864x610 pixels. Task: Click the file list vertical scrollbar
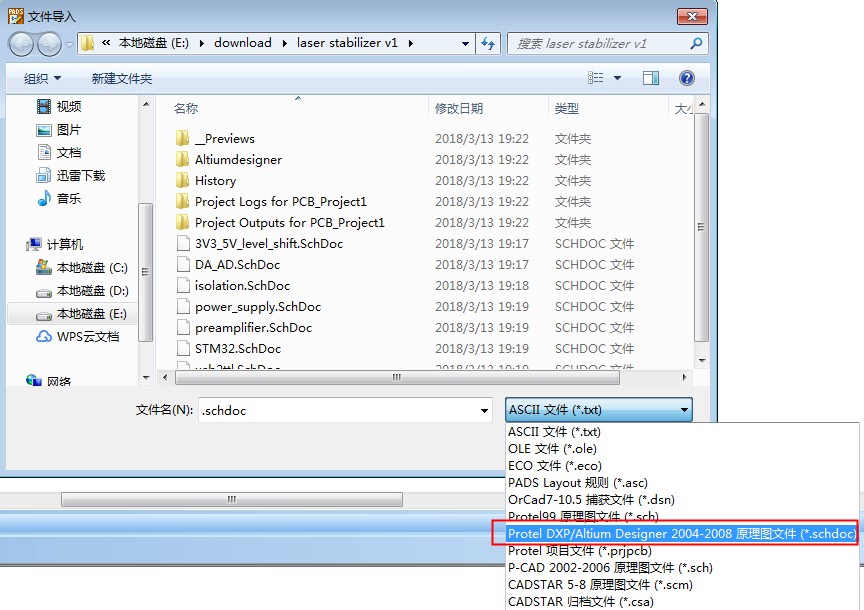701,228
